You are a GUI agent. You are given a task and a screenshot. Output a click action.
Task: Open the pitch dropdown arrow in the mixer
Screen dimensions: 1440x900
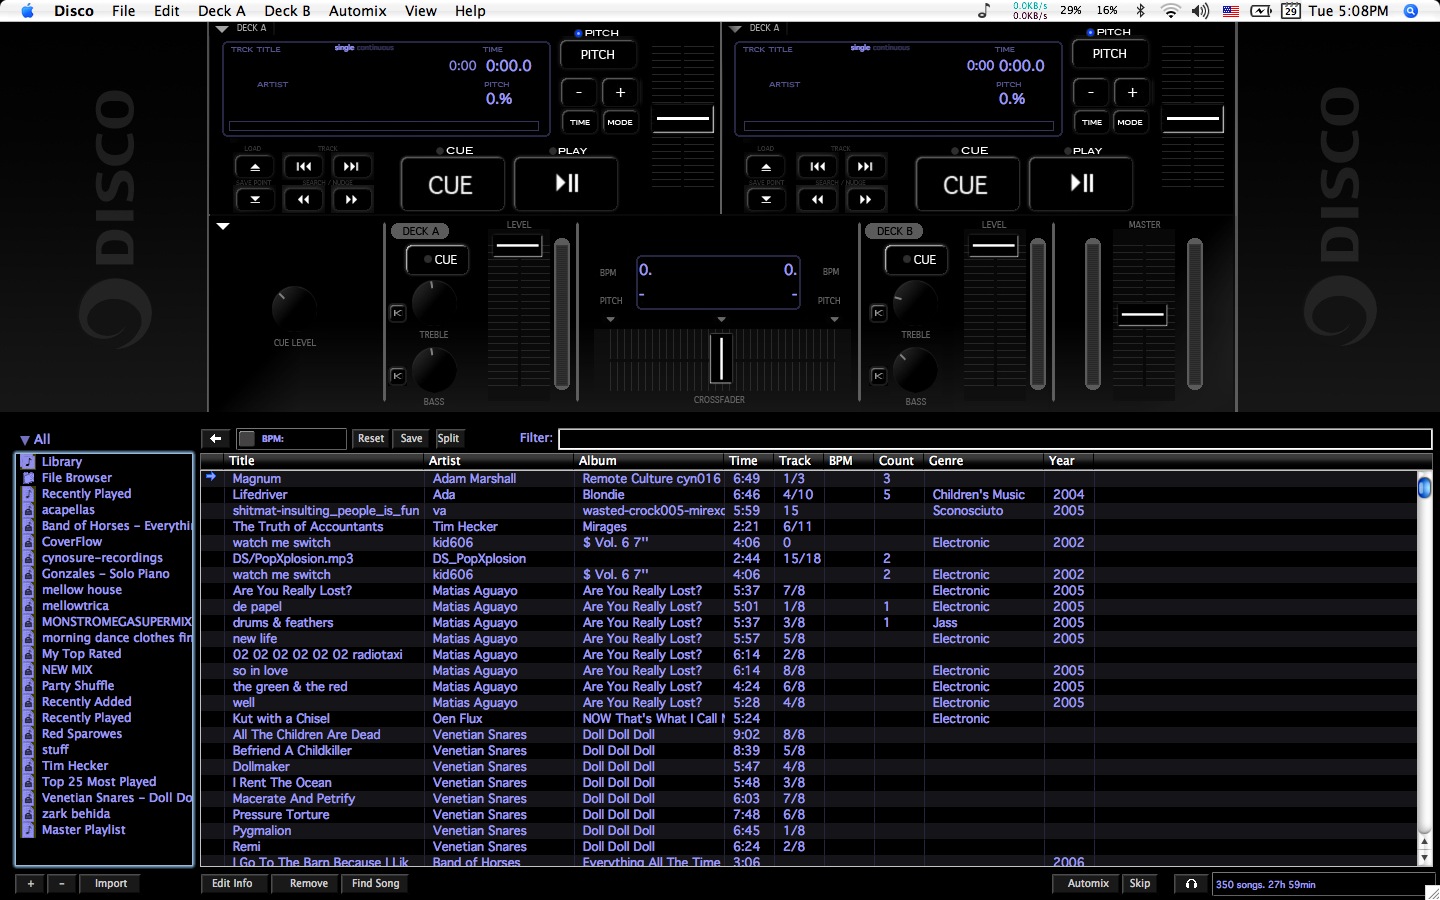coord(610,319)
